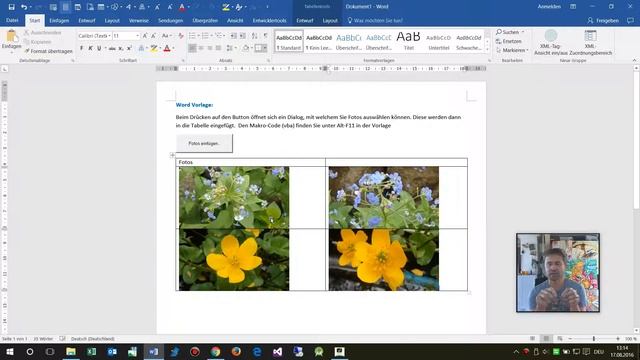Apply red font color in ribbon

(x=167, y=48)
